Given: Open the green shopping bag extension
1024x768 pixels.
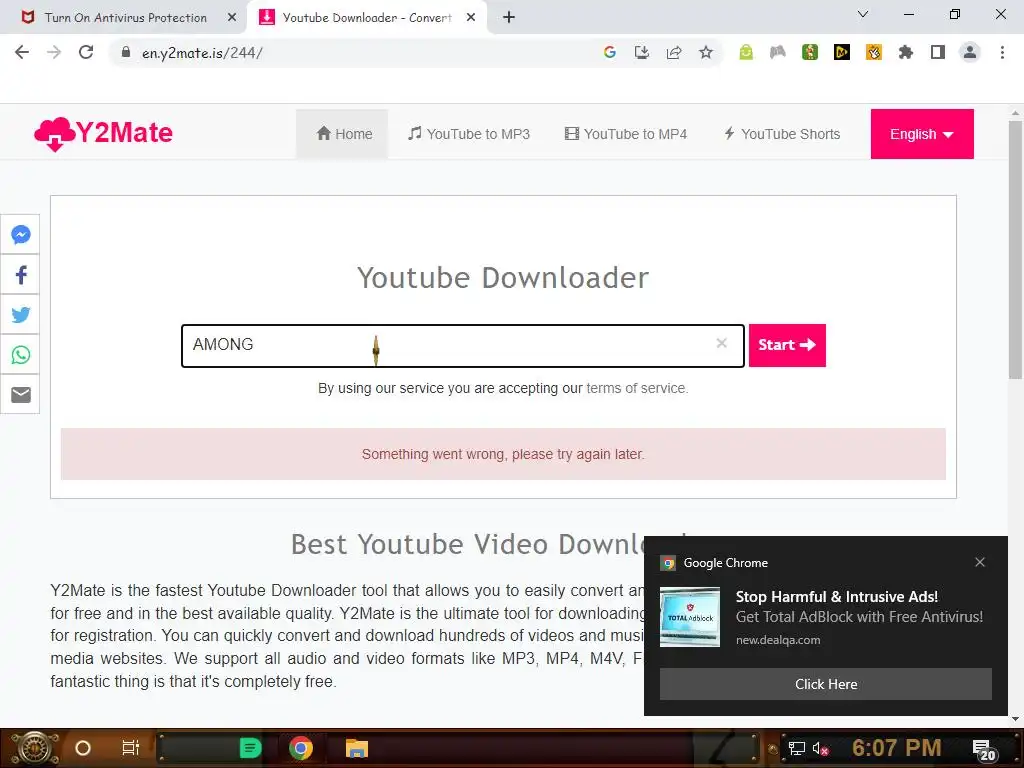Looking at the screenshot, I should [746, 52].
